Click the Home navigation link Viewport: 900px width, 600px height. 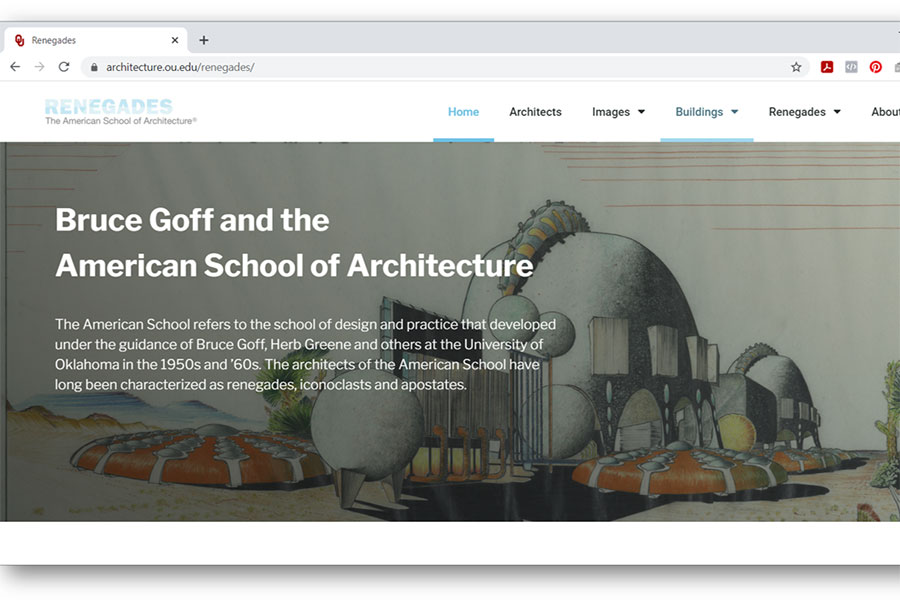tap(463, 111)
